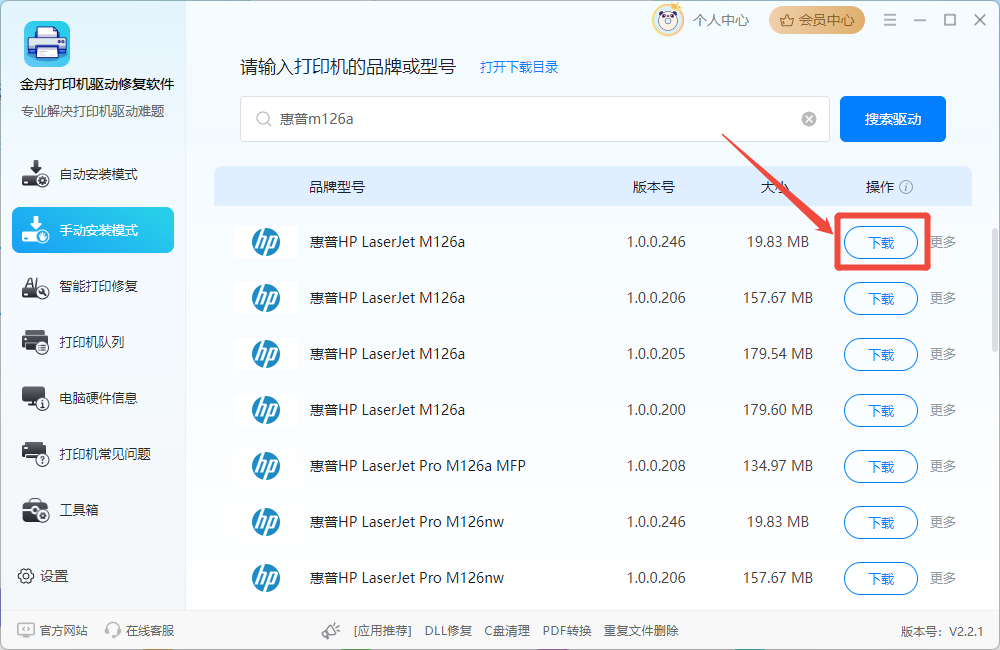Click the 版本号 column header

pyautogui.click(x=654, y=187)
